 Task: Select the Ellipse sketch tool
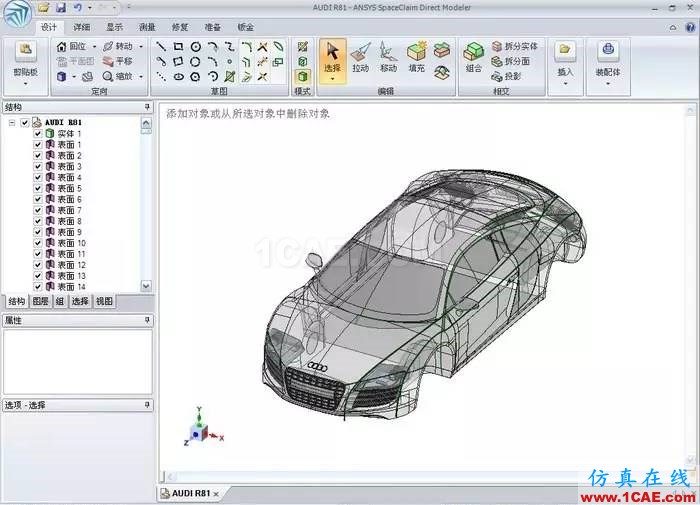point(179,76)
